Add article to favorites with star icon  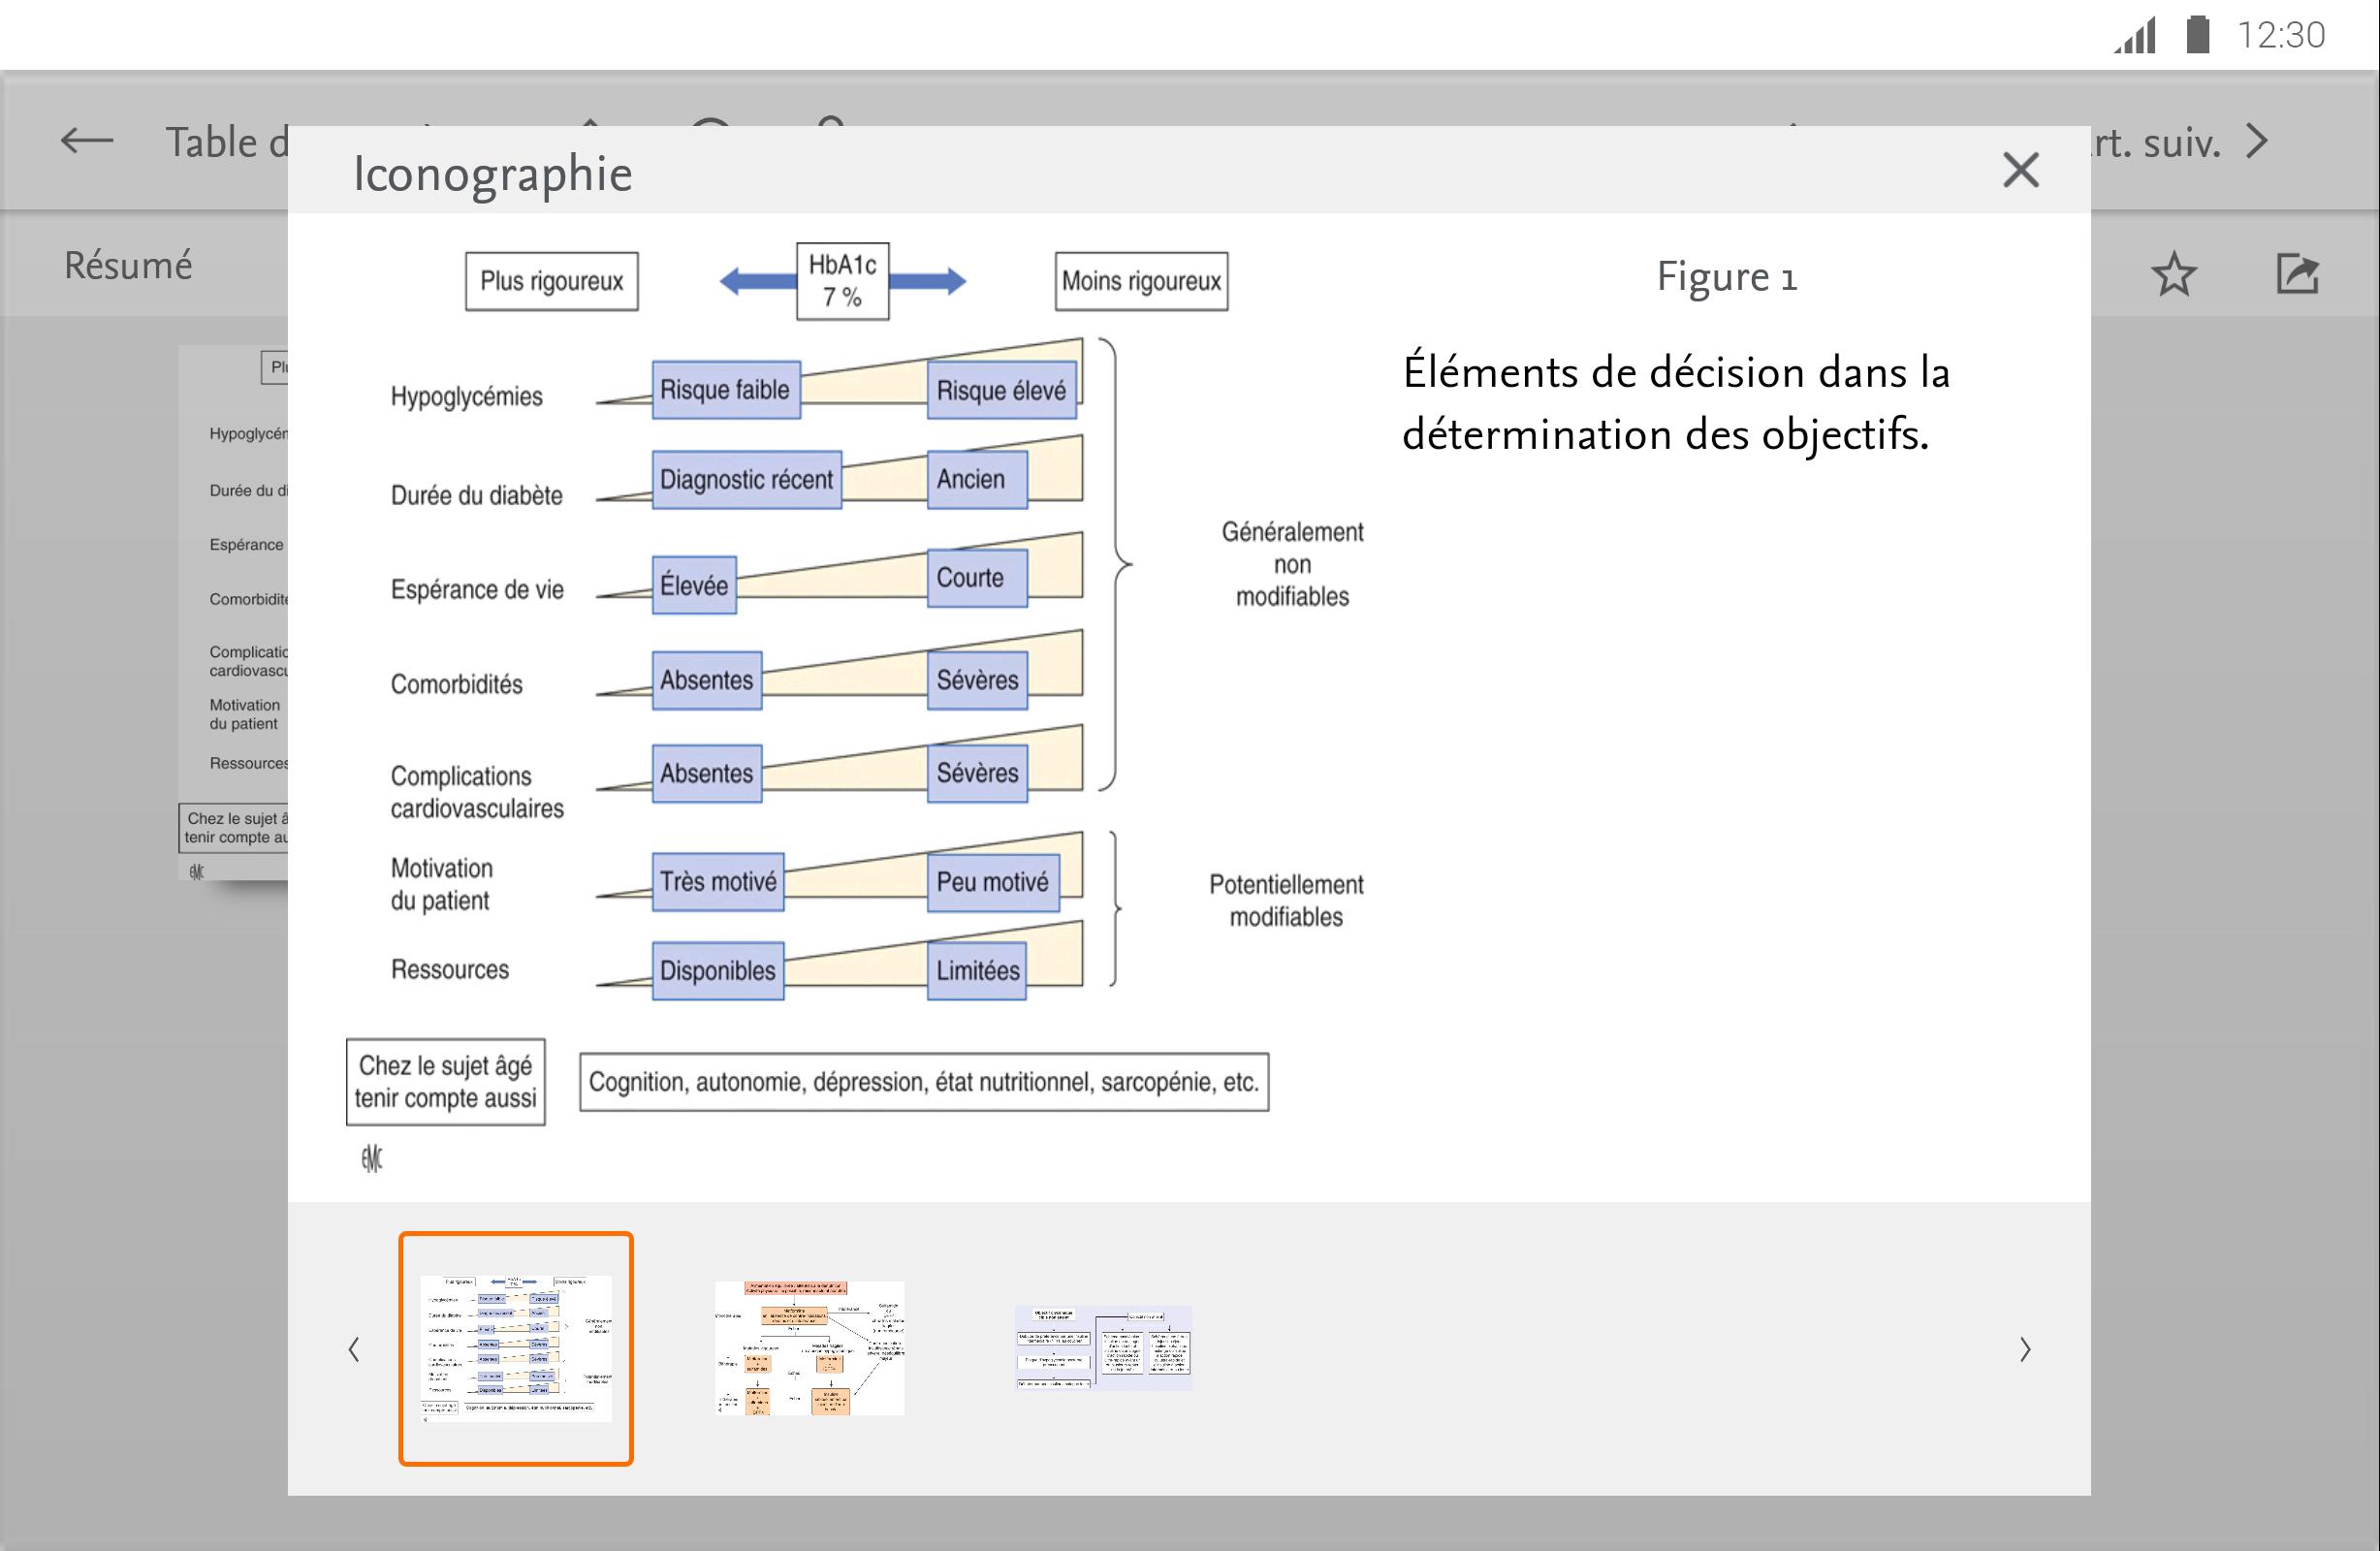(x=2174, y=274)
